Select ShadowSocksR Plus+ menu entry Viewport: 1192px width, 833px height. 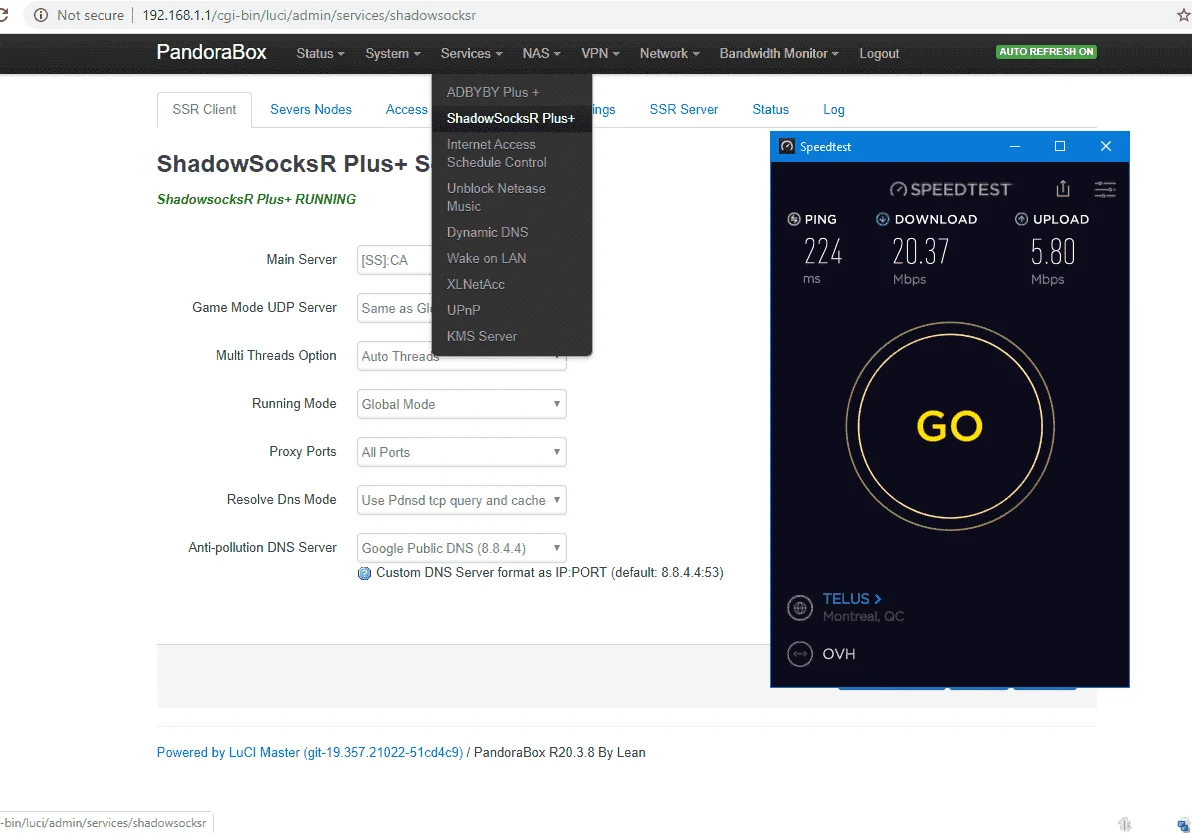pos(512,118)
